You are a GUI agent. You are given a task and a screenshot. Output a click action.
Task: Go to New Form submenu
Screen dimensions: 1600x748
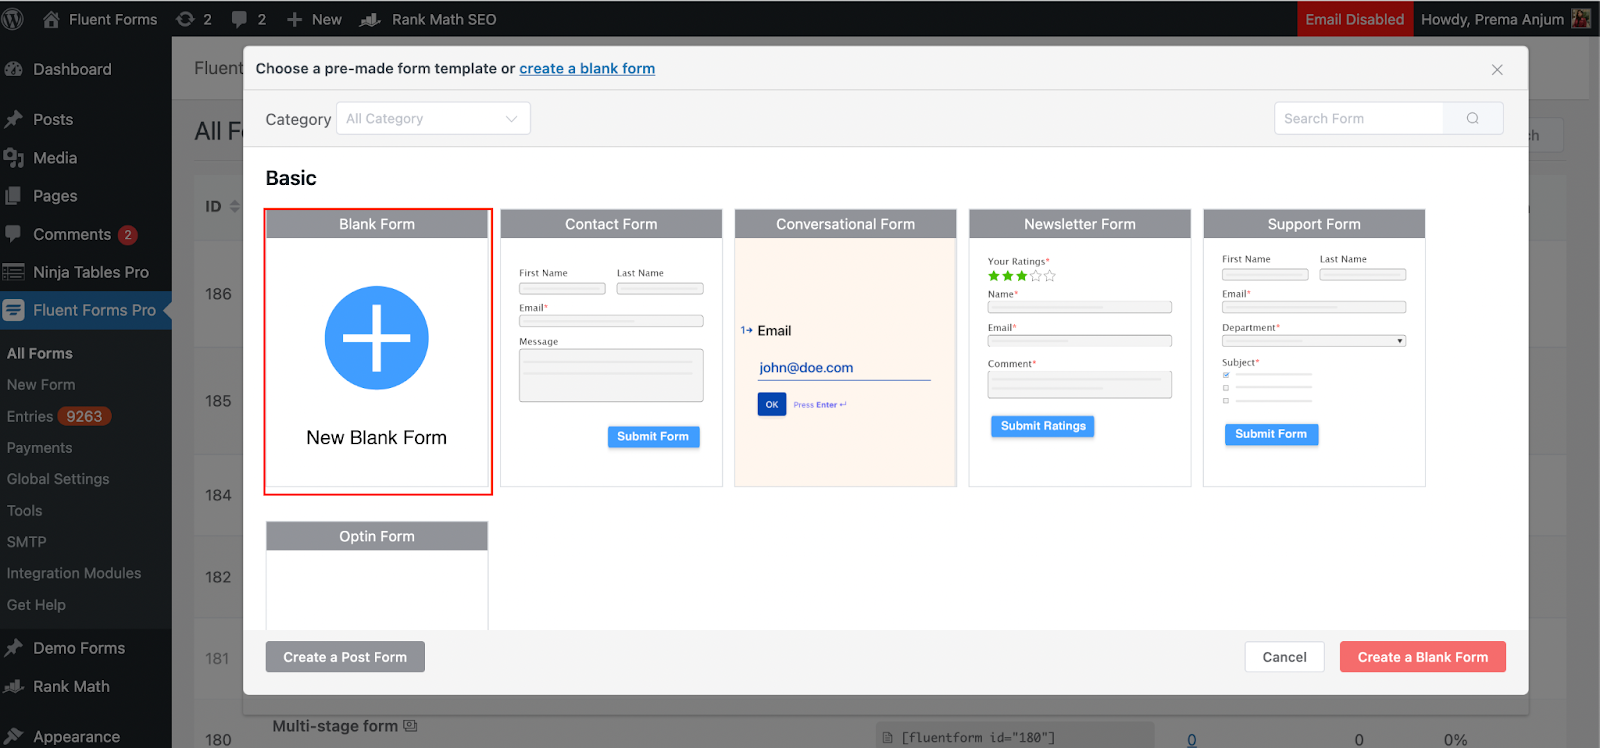click(x=41, y=384)
